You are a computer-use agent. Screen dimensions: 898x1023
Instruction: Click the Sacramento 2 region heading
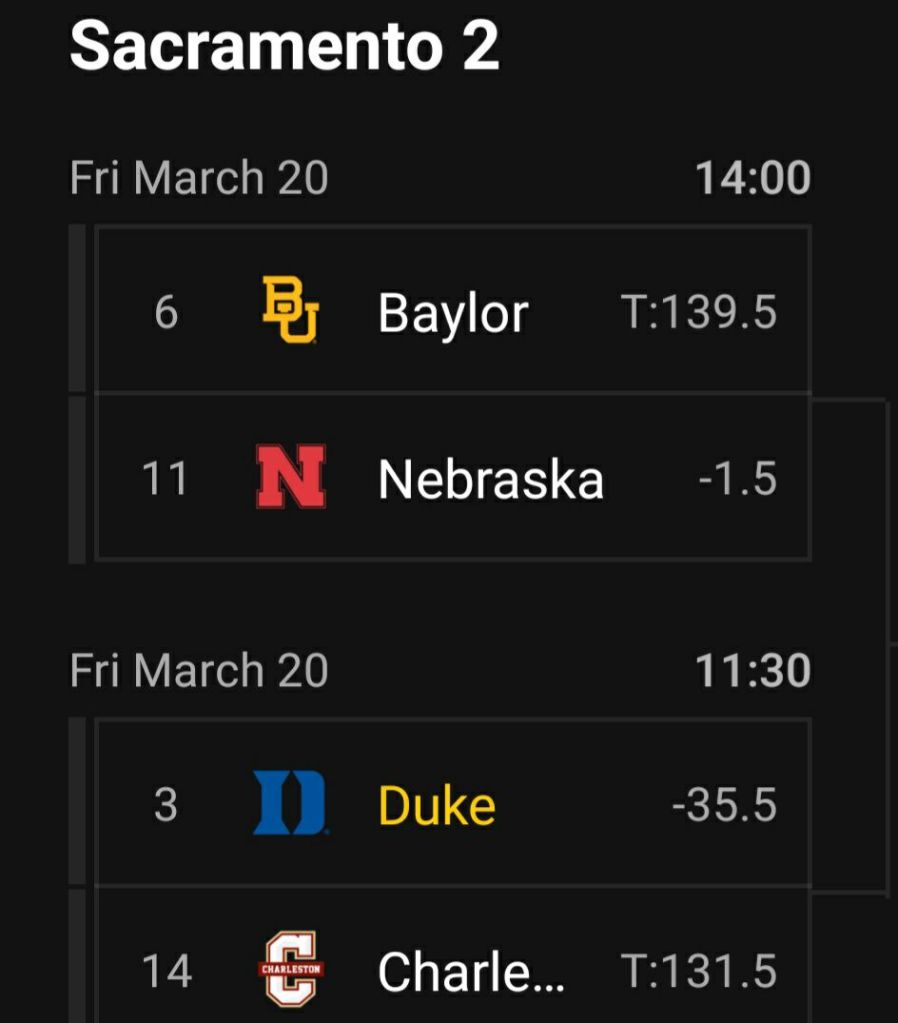coord(284,46)
